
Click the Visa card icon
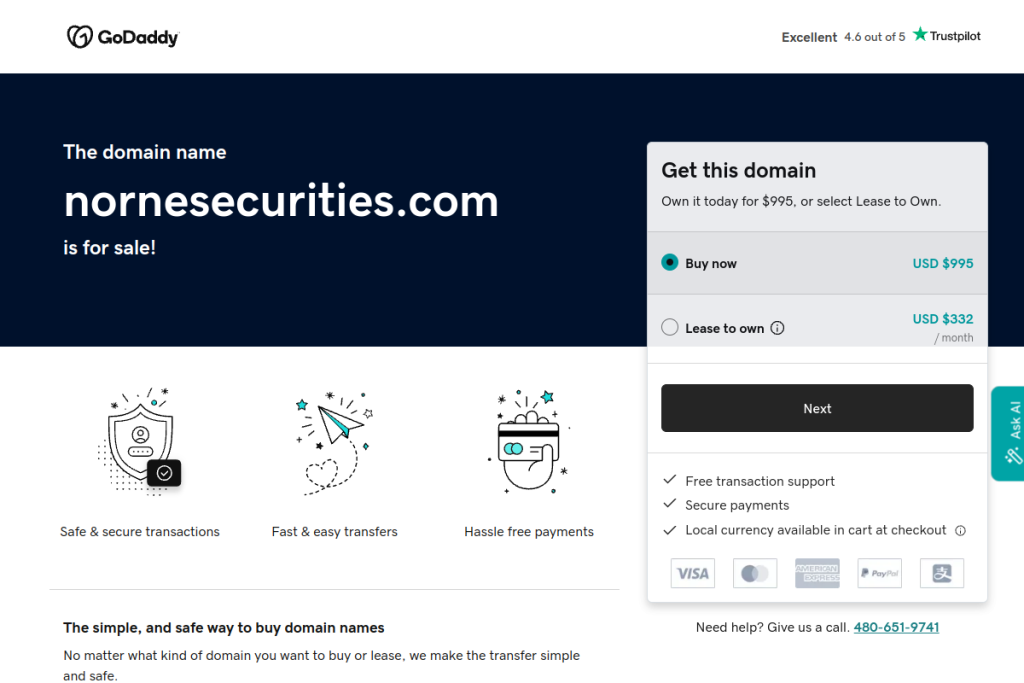click(x=692, y=573)
